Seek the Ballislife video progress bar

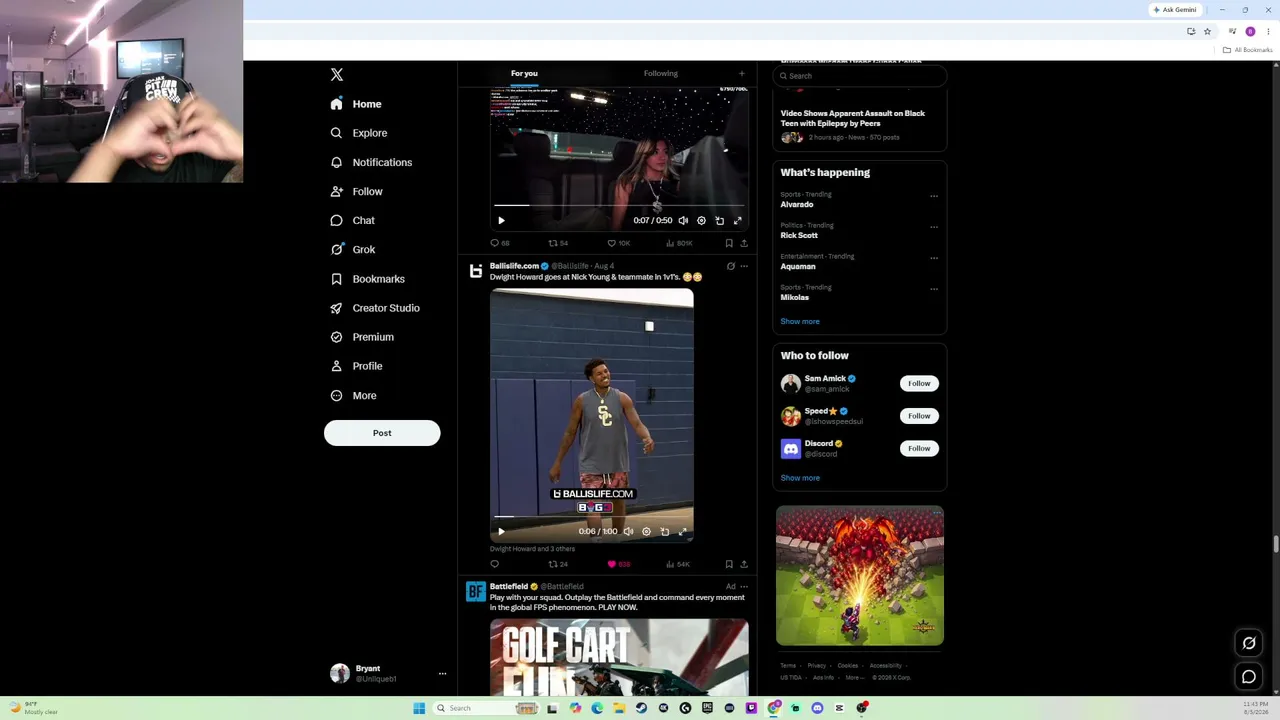(592, 517)
